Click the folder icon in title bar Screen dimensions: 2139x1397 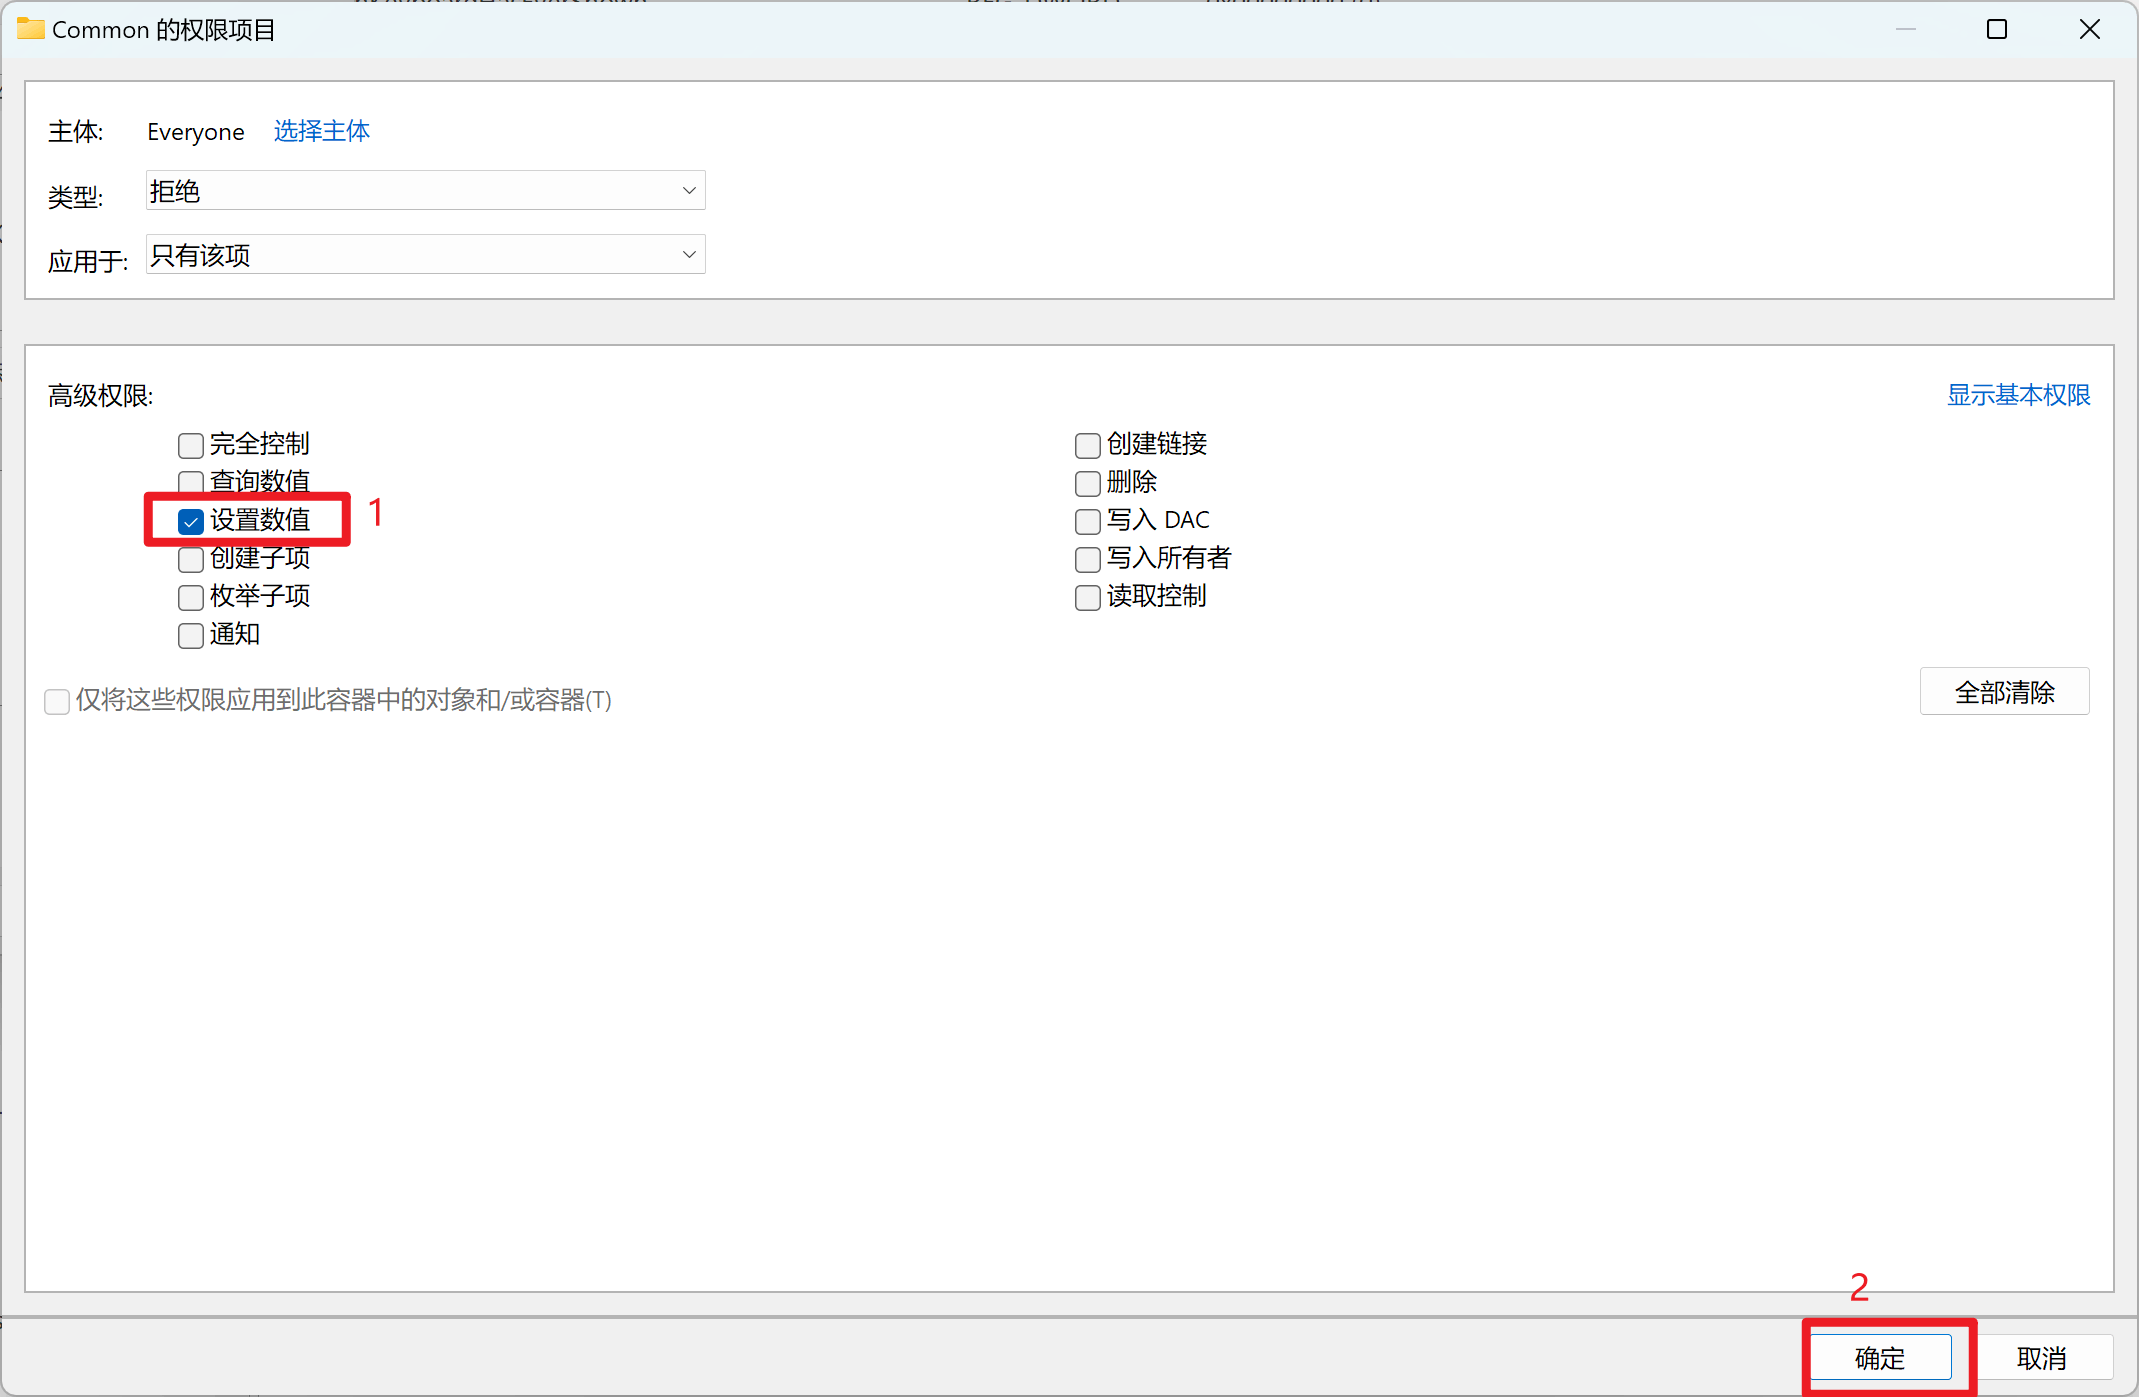coord(30,29)
